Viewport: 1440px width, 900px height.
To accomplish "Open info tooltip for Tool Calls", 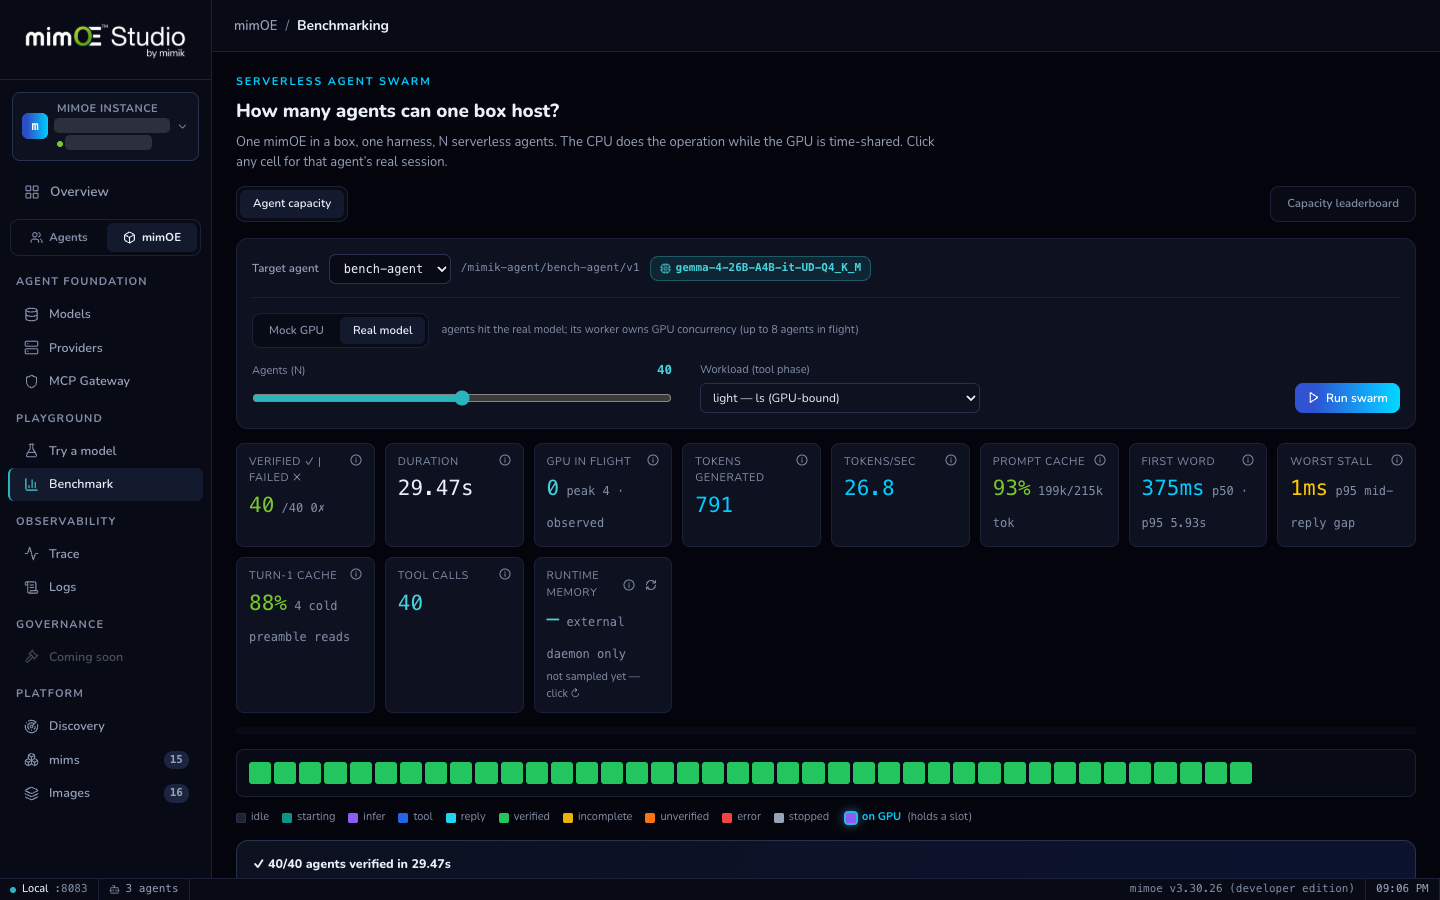I will (x=505, y=574).
